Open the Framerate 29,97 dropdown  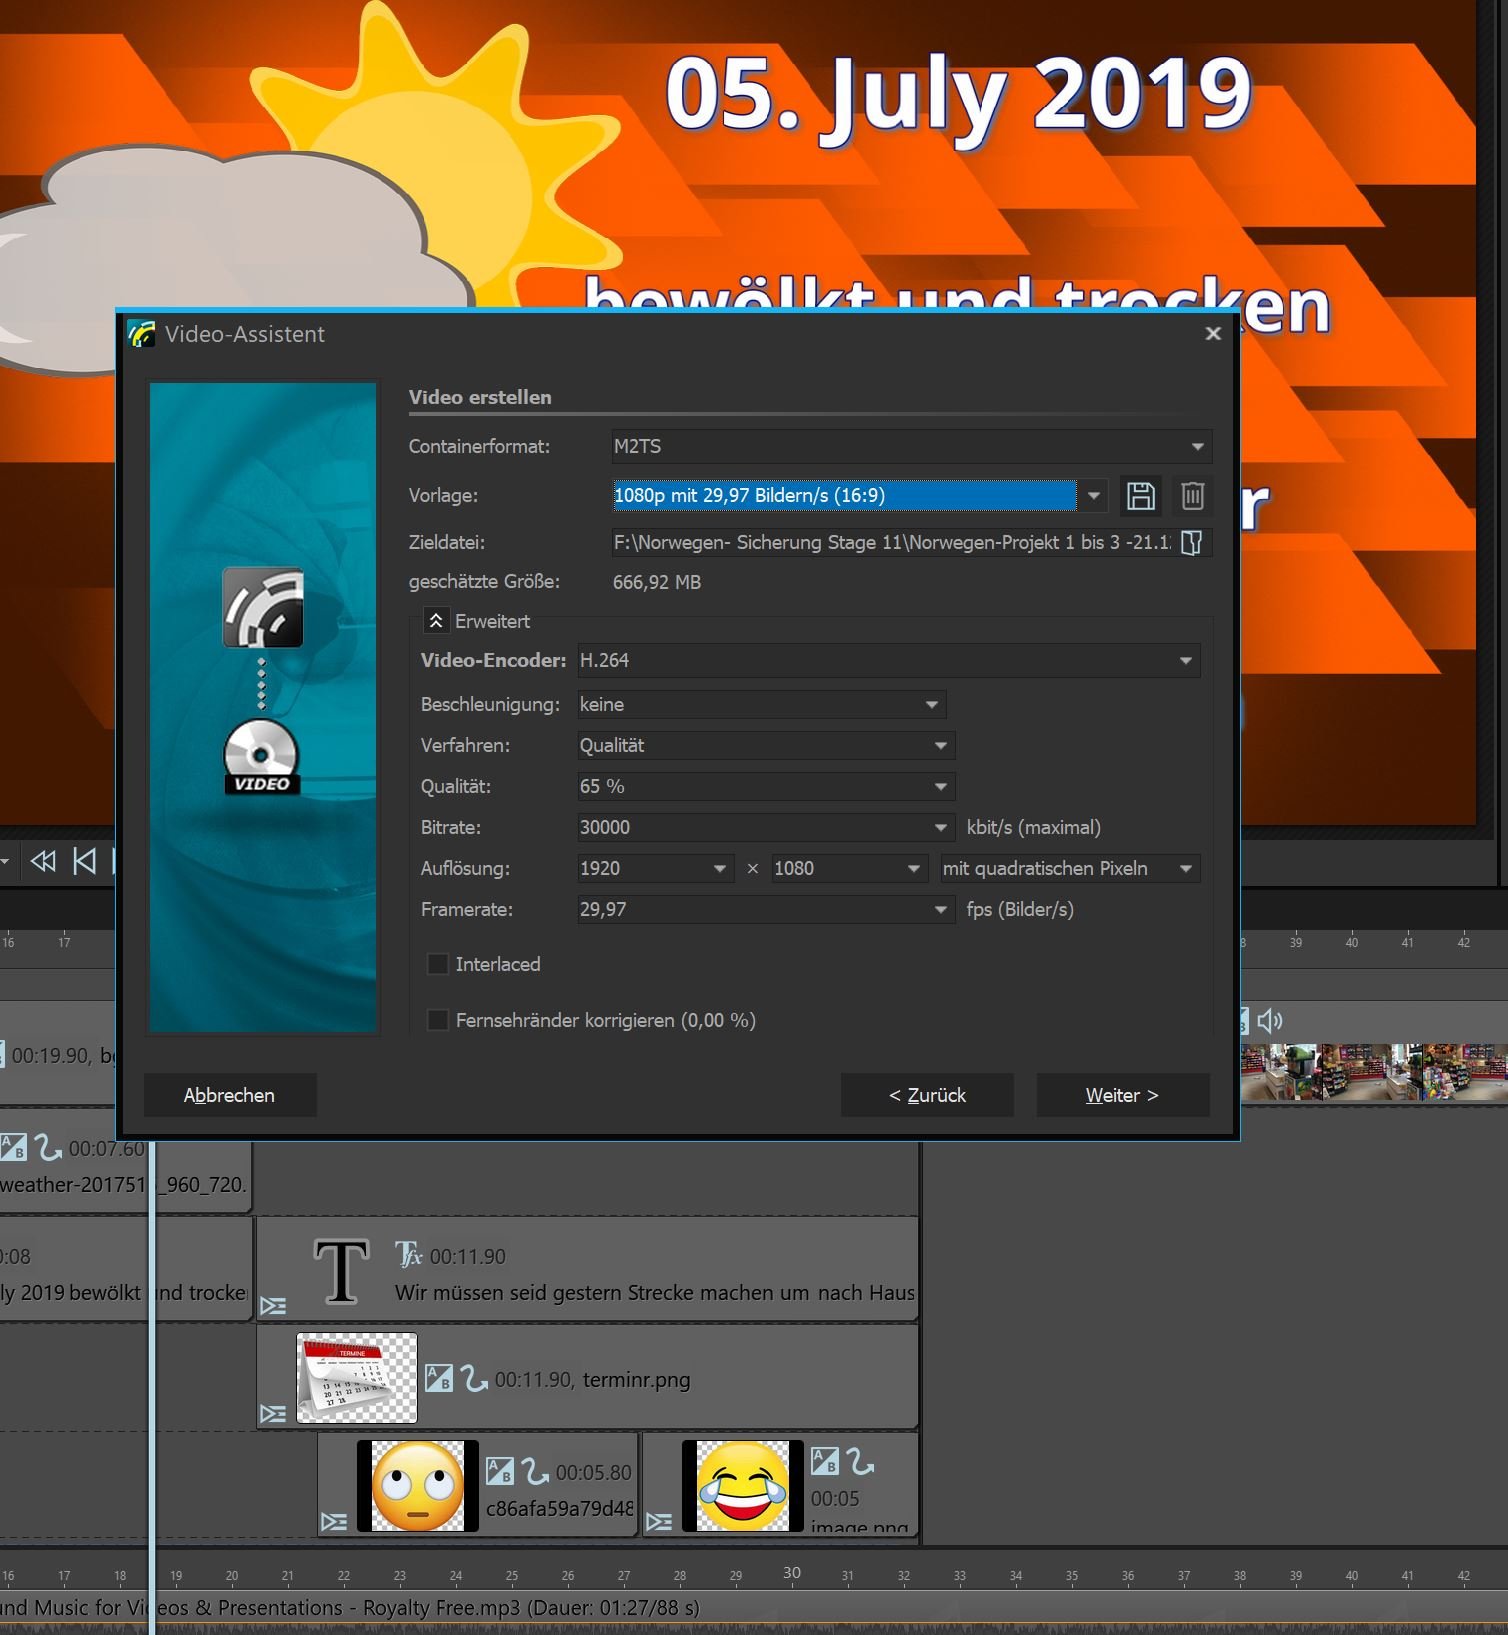940,910
